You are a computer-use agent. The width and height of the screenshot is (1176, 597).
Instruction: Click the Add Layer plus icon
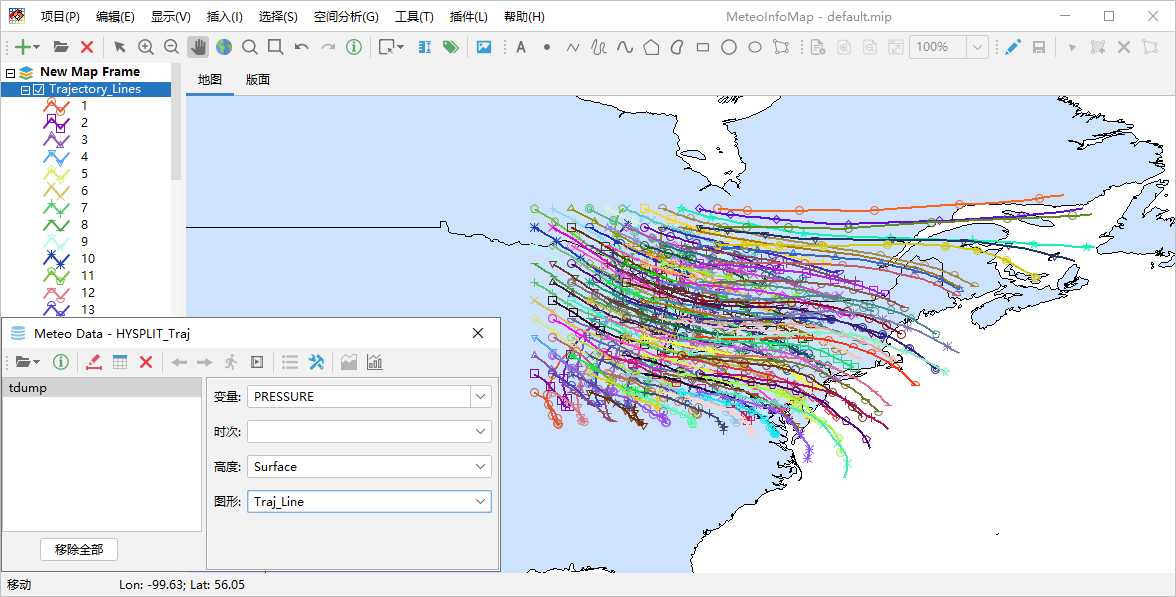[23, 47]
